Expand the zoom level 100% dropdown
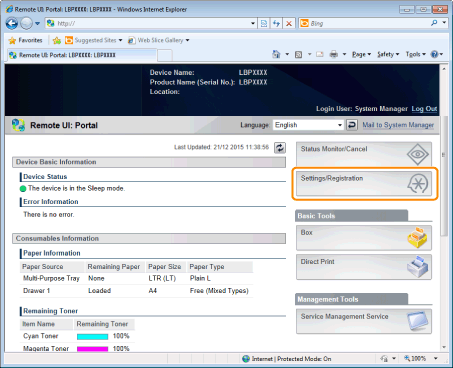This screenshot has width=453, height=368. (x=436, y=359)
